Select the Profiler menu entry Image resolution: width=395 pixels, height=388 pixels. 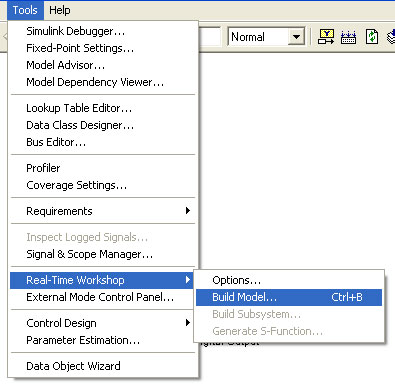coord(103,168)
